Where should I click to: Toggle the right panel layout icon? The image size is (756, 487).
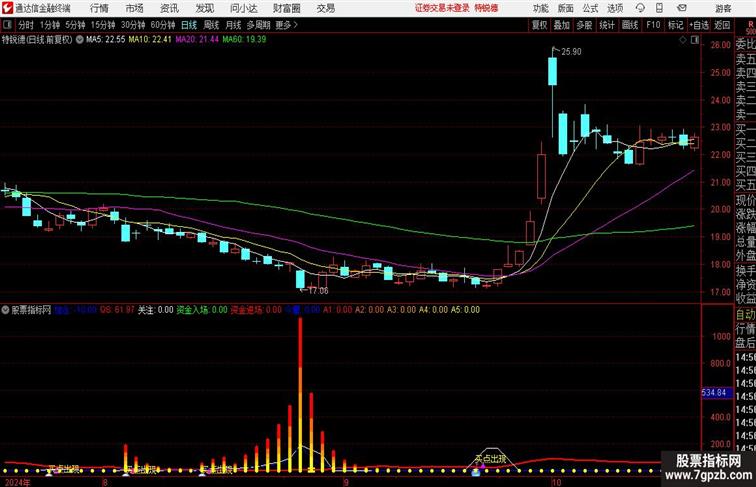[x=695, y=40]
